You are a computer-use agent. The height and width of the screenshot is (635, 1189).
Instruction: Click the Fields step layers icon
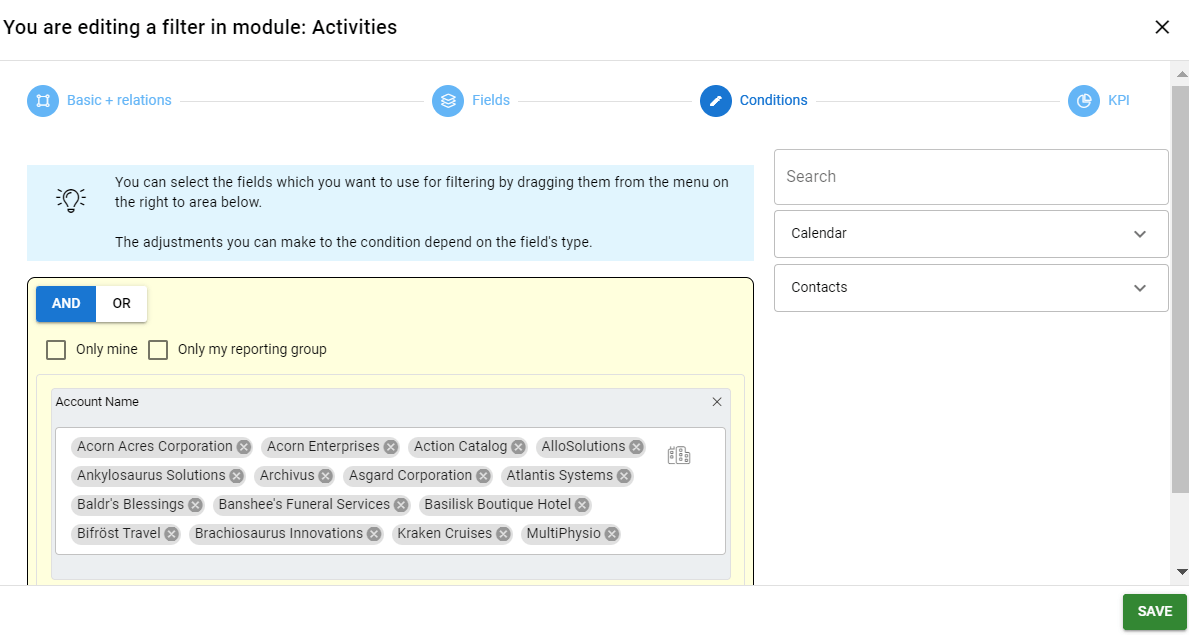[x=447, y=100]
